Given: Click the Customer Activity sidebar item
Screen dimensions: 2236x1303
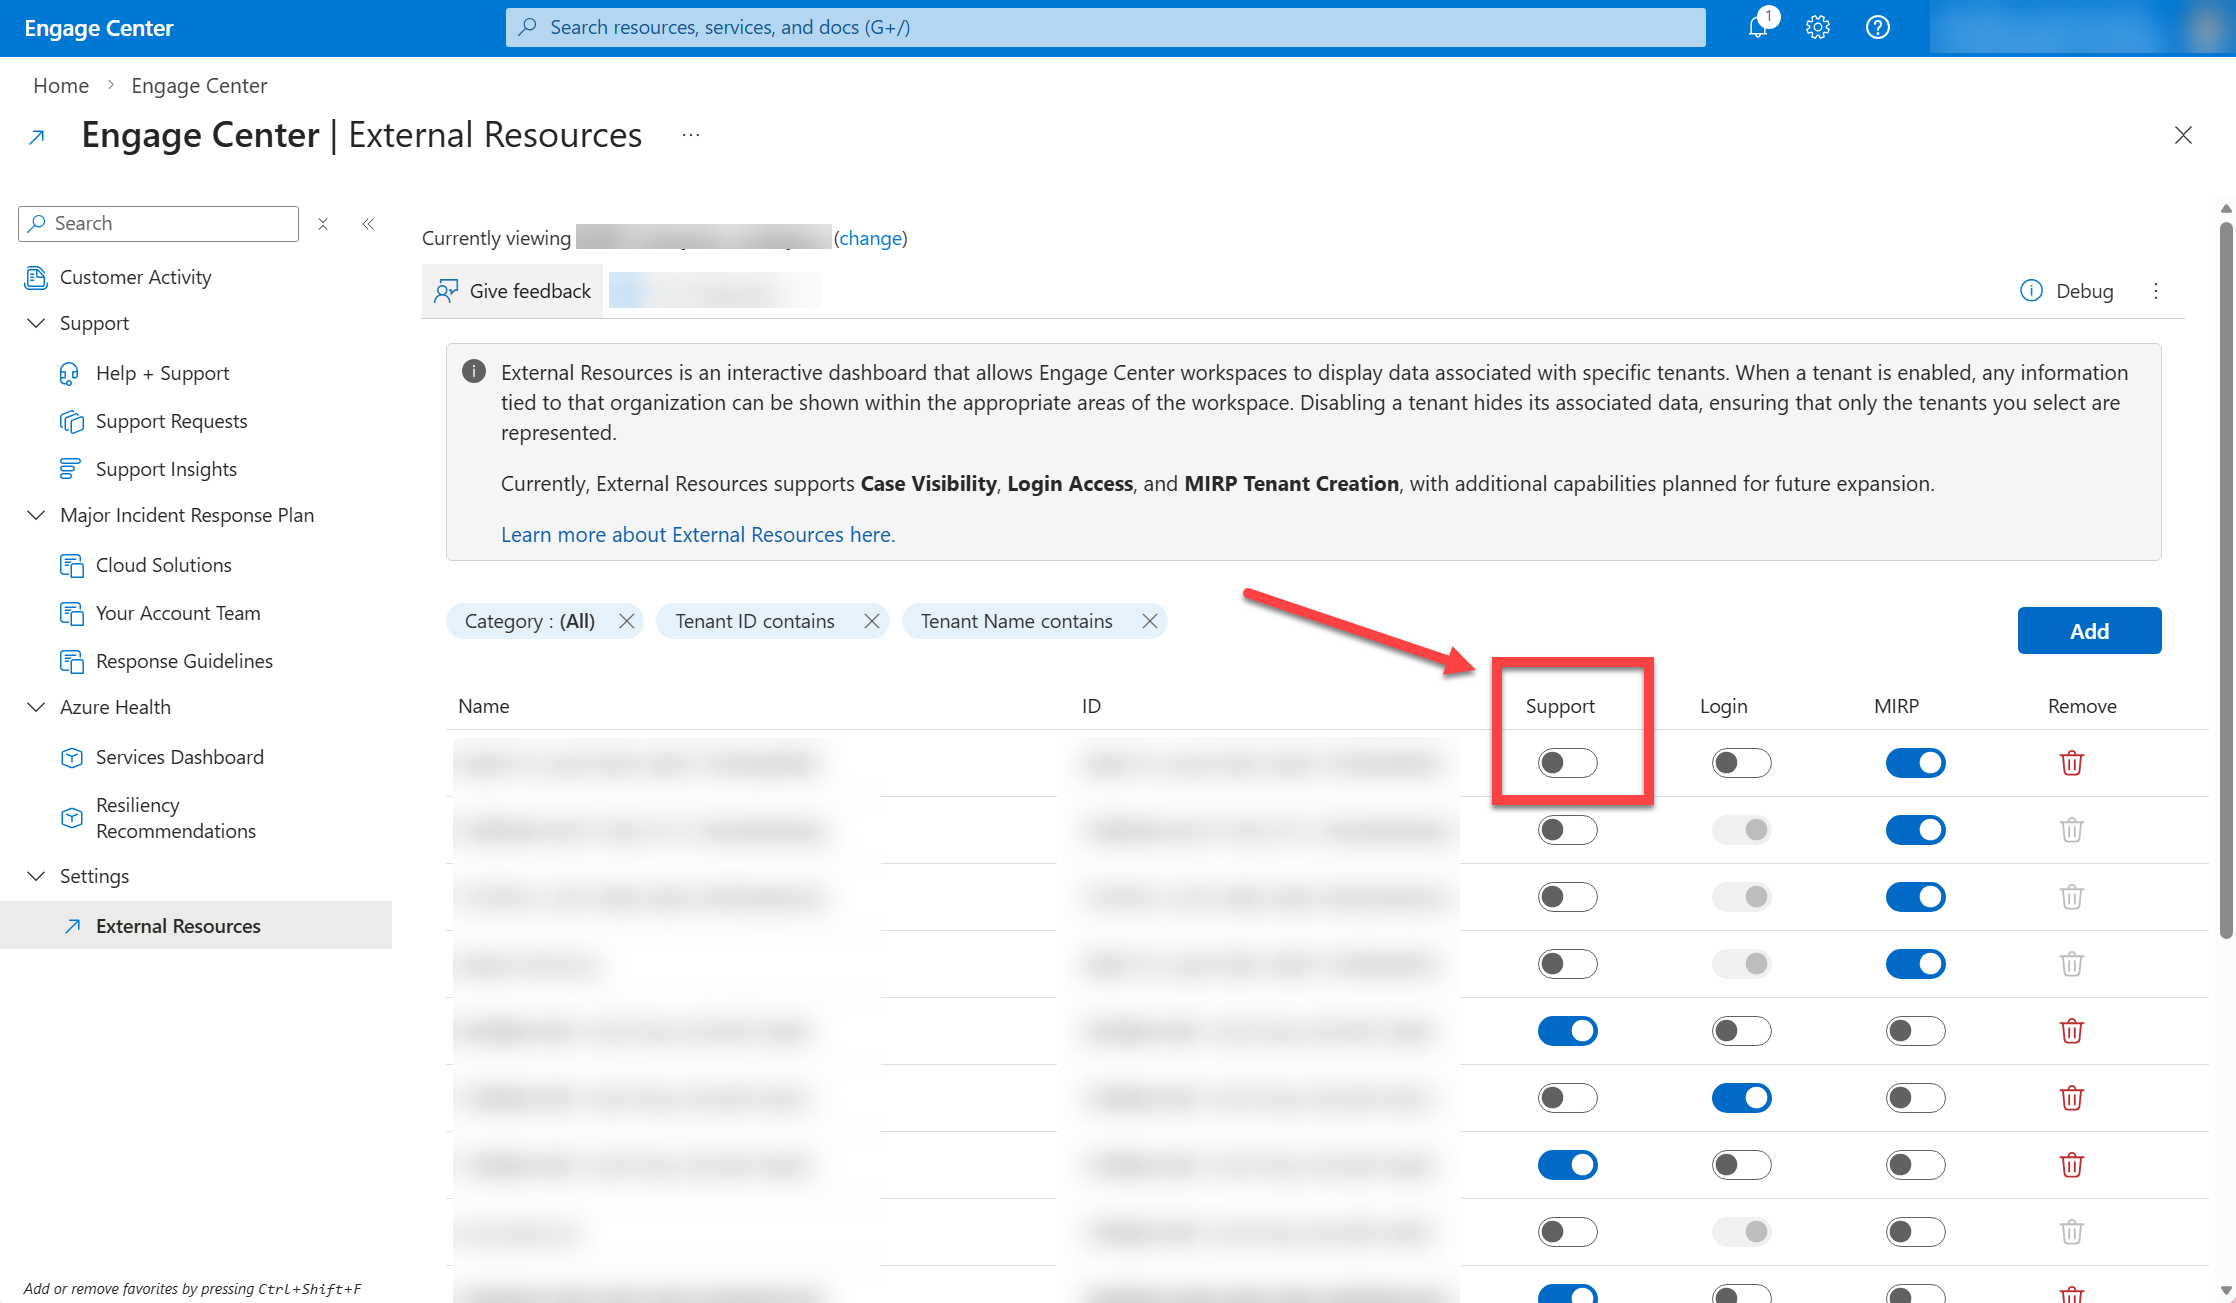Looking at the screenshot, I should 135,277.
